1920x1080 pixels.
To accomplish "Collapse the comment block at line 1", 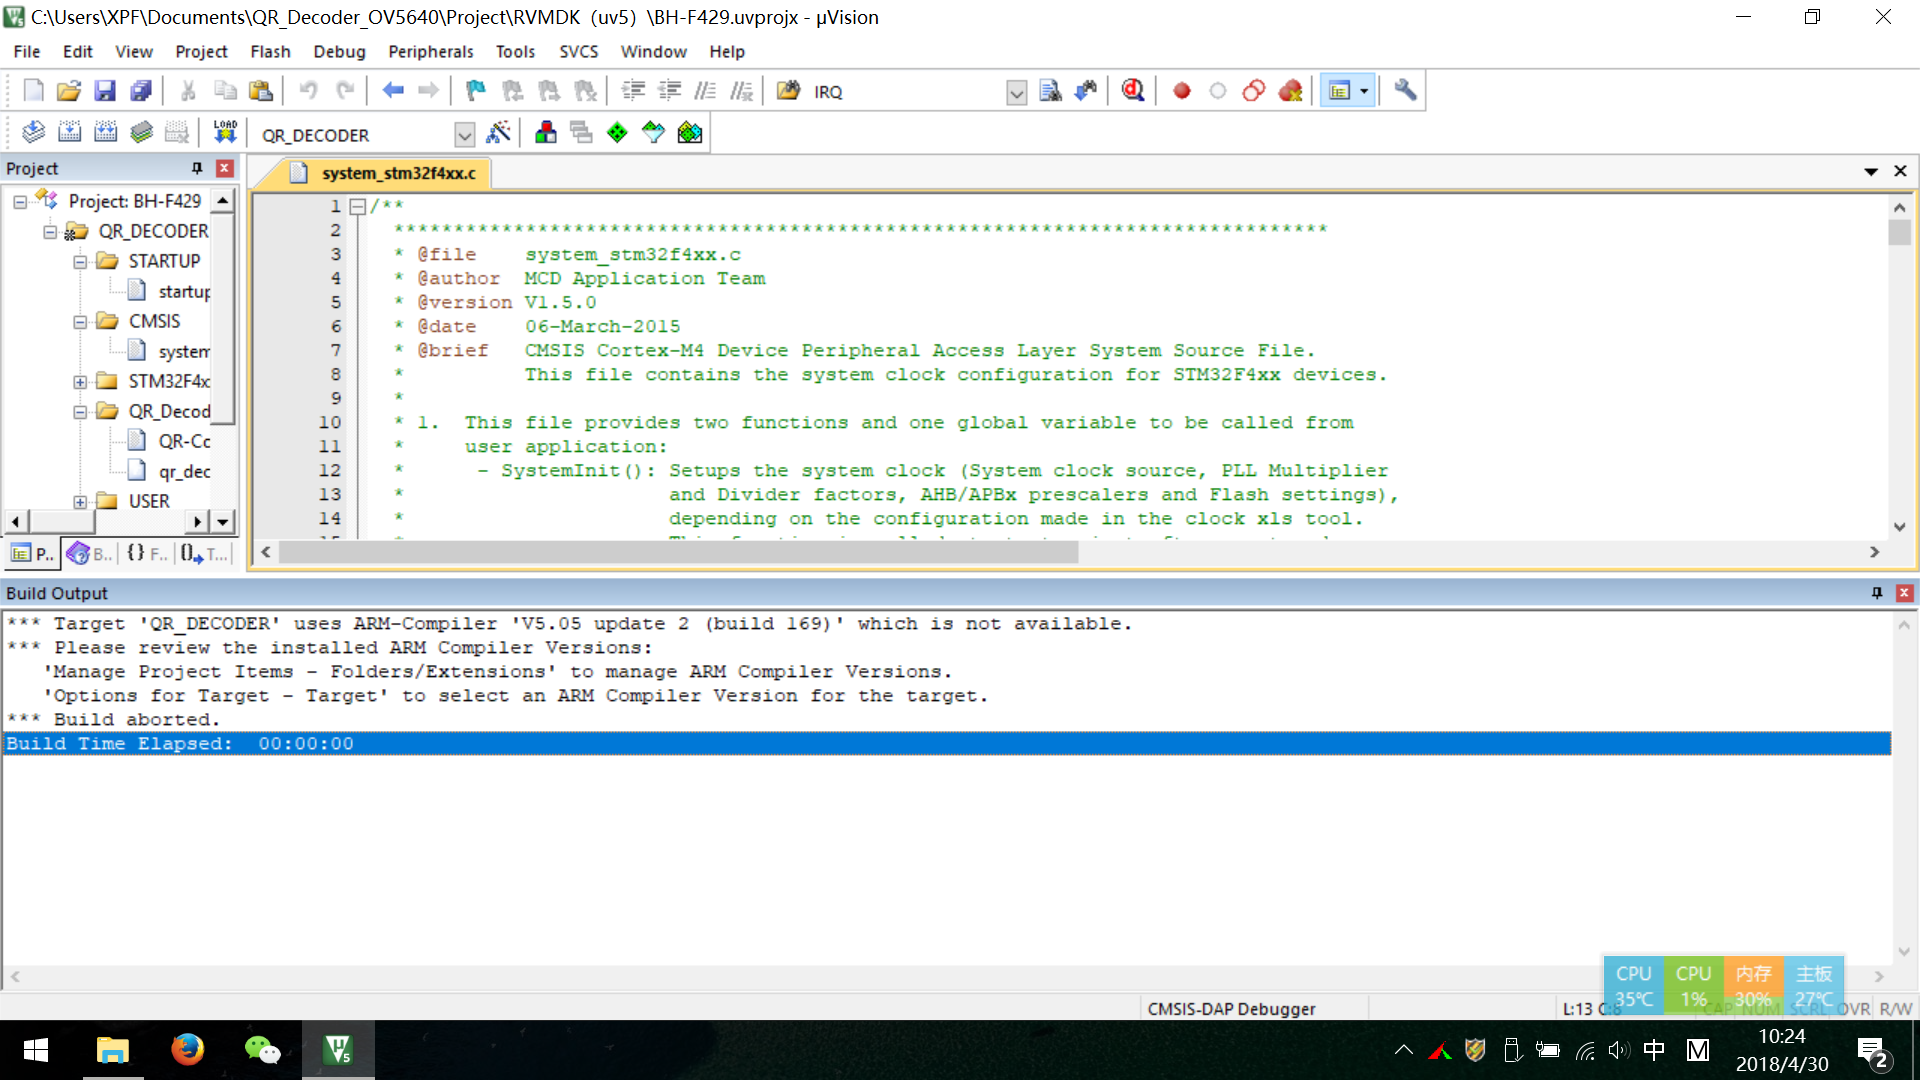I will [x=357, y=207].
